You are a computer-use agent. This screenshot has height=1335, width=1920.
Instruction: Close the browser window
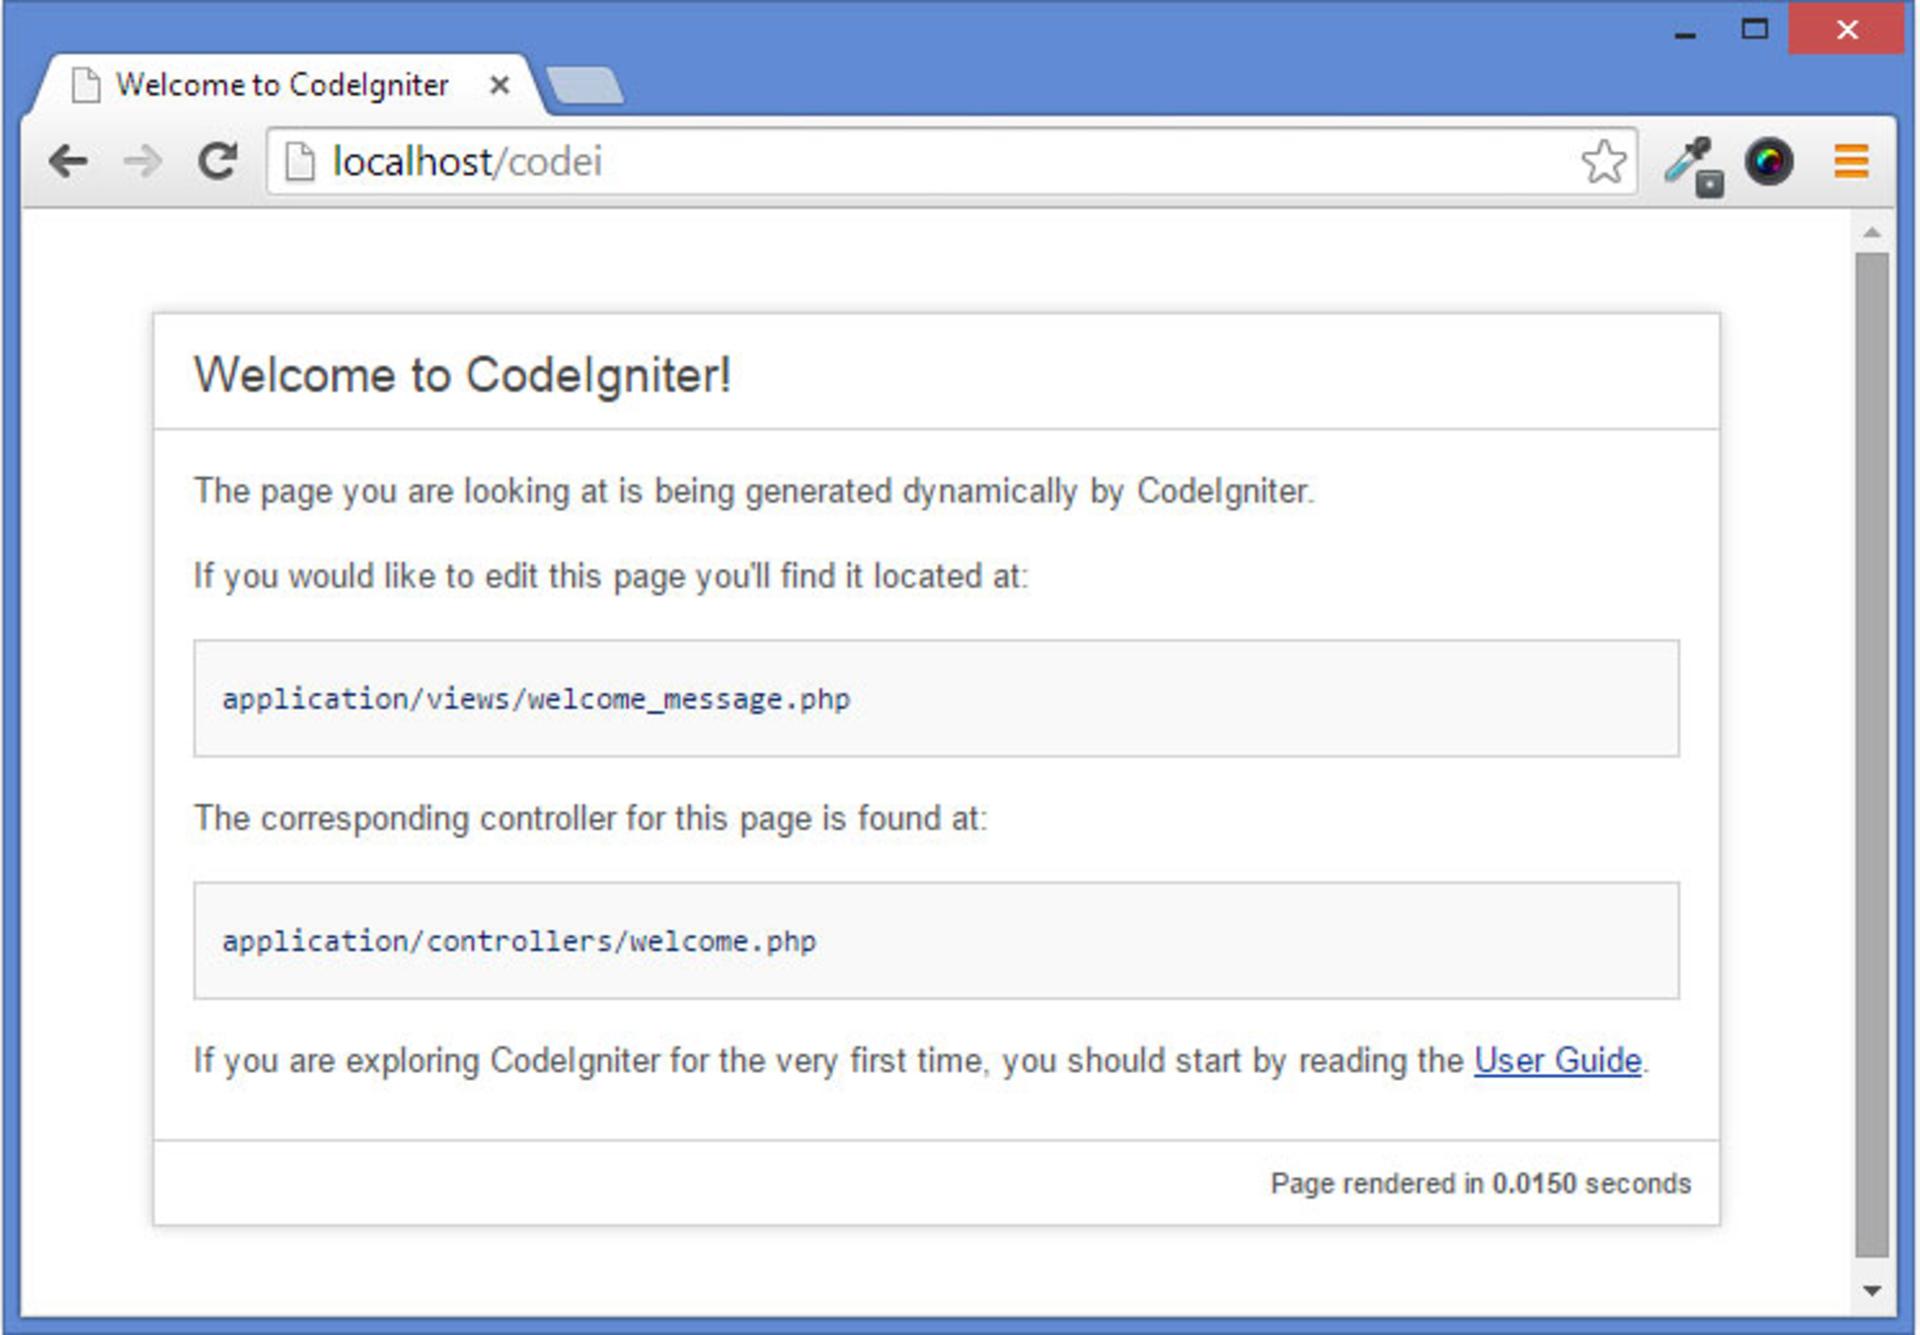pos(1847,30)
